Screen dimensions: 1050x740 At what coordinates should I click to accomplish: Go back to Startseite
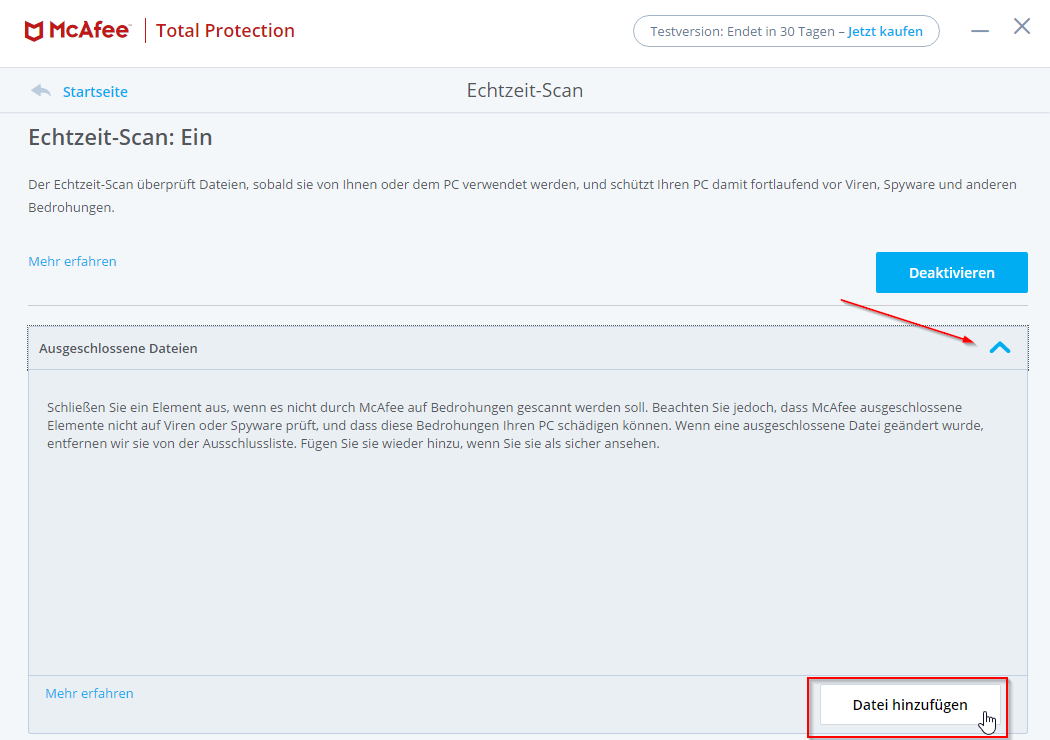click(x=95, y=92)
